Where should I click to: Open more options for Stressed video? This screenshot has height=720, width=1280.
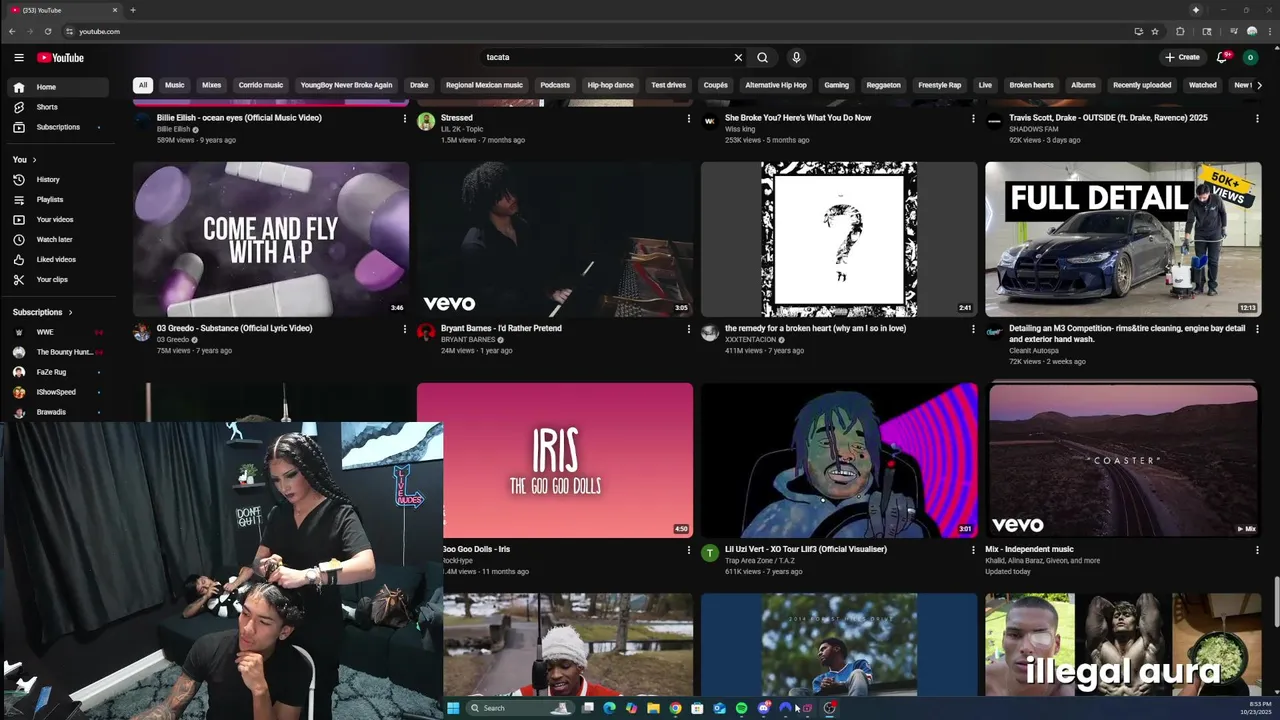(x=688, y=118)
